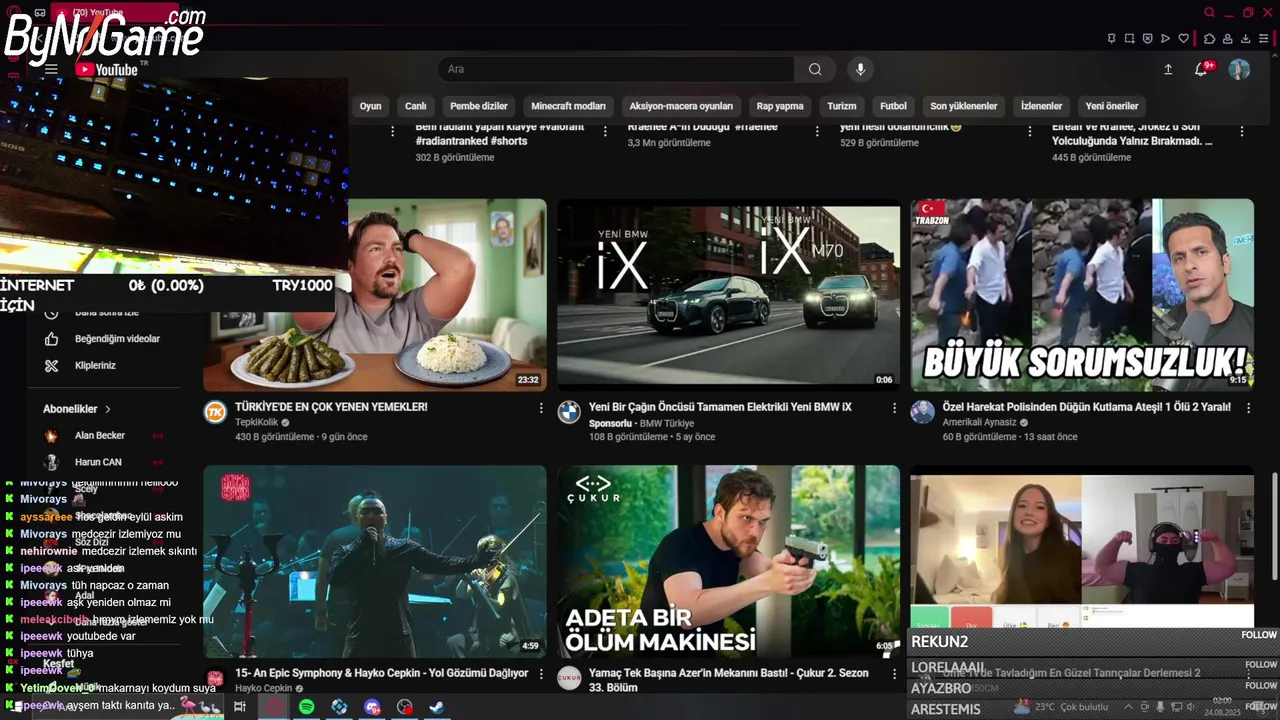
Task: Open Spotify from the taskbar
Action: (306, 707)
